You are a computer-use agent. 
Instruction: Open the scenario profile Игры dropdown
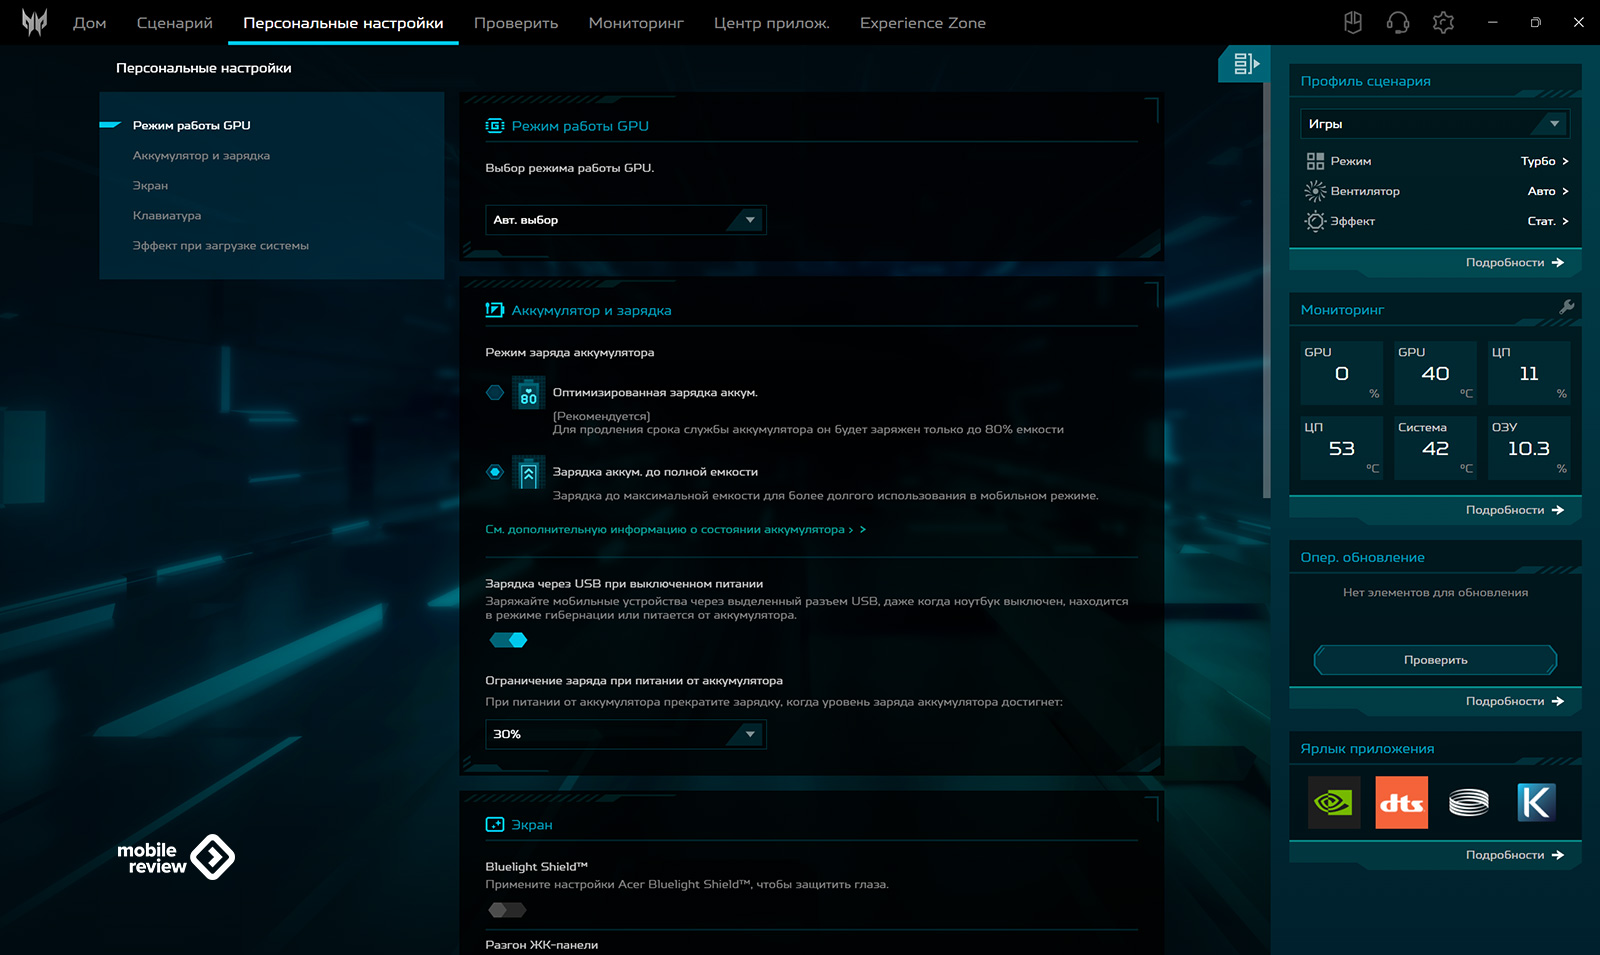coord(1434,124)
